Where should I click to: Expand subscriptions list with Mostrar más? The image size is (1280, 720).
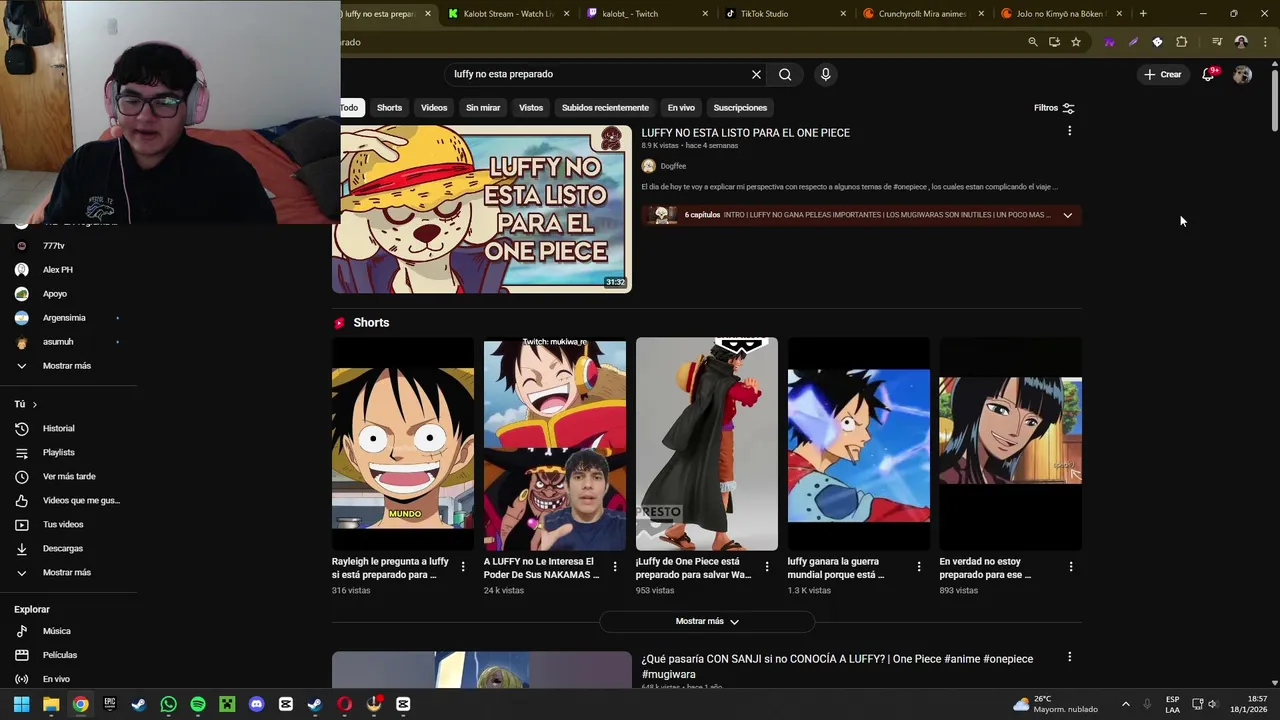[x=68, y=366]
